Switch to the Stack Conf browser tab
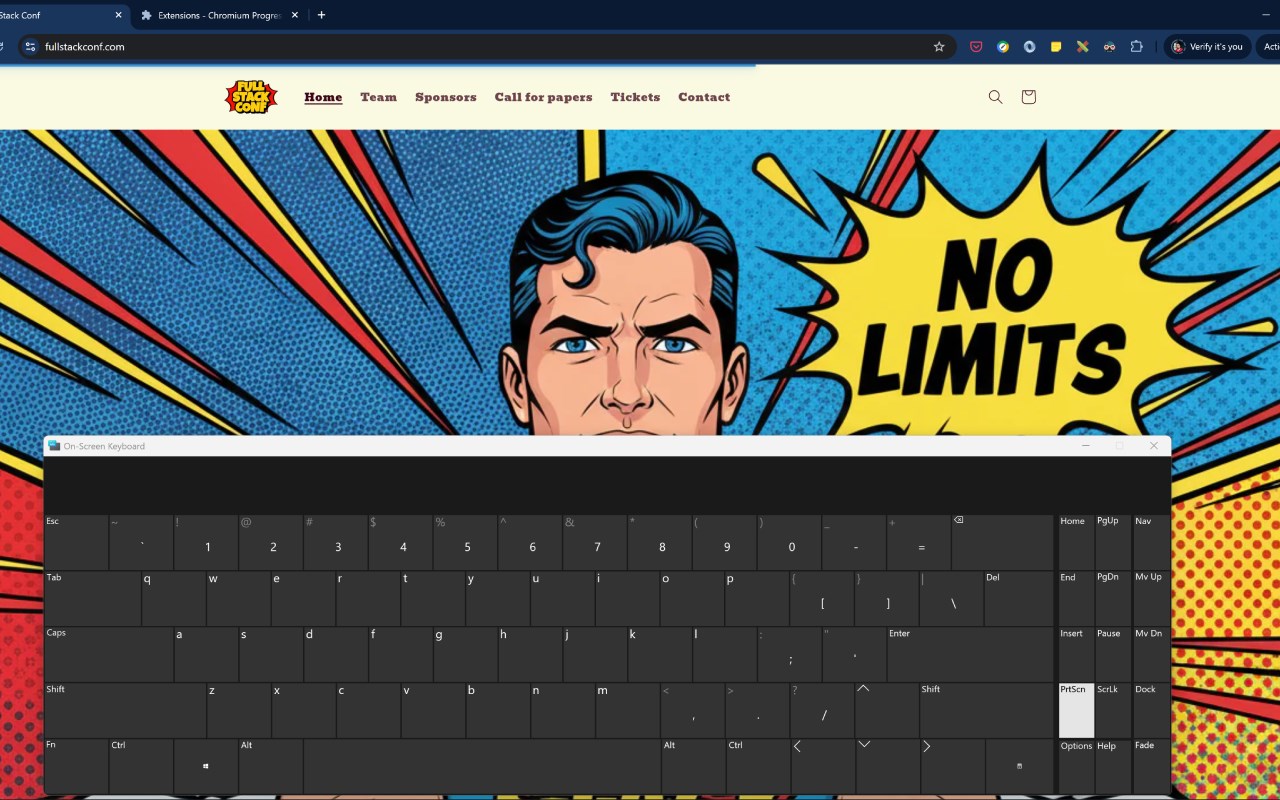The image size is (1280, 800). tap(58, 15)
